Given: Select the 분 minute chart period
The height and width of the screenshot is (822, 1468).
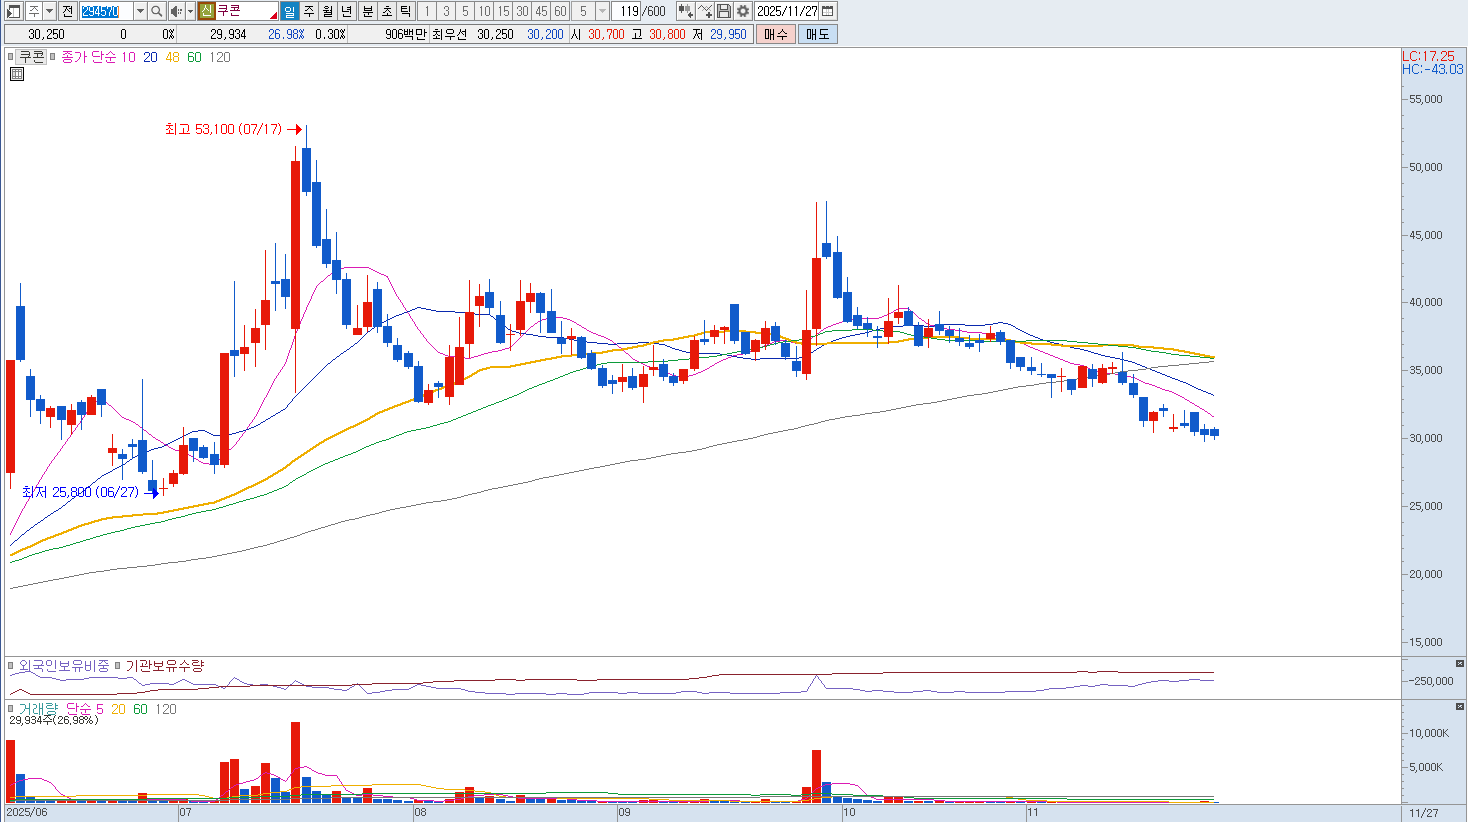Looking at the screenshot, I should click(367, 11).
